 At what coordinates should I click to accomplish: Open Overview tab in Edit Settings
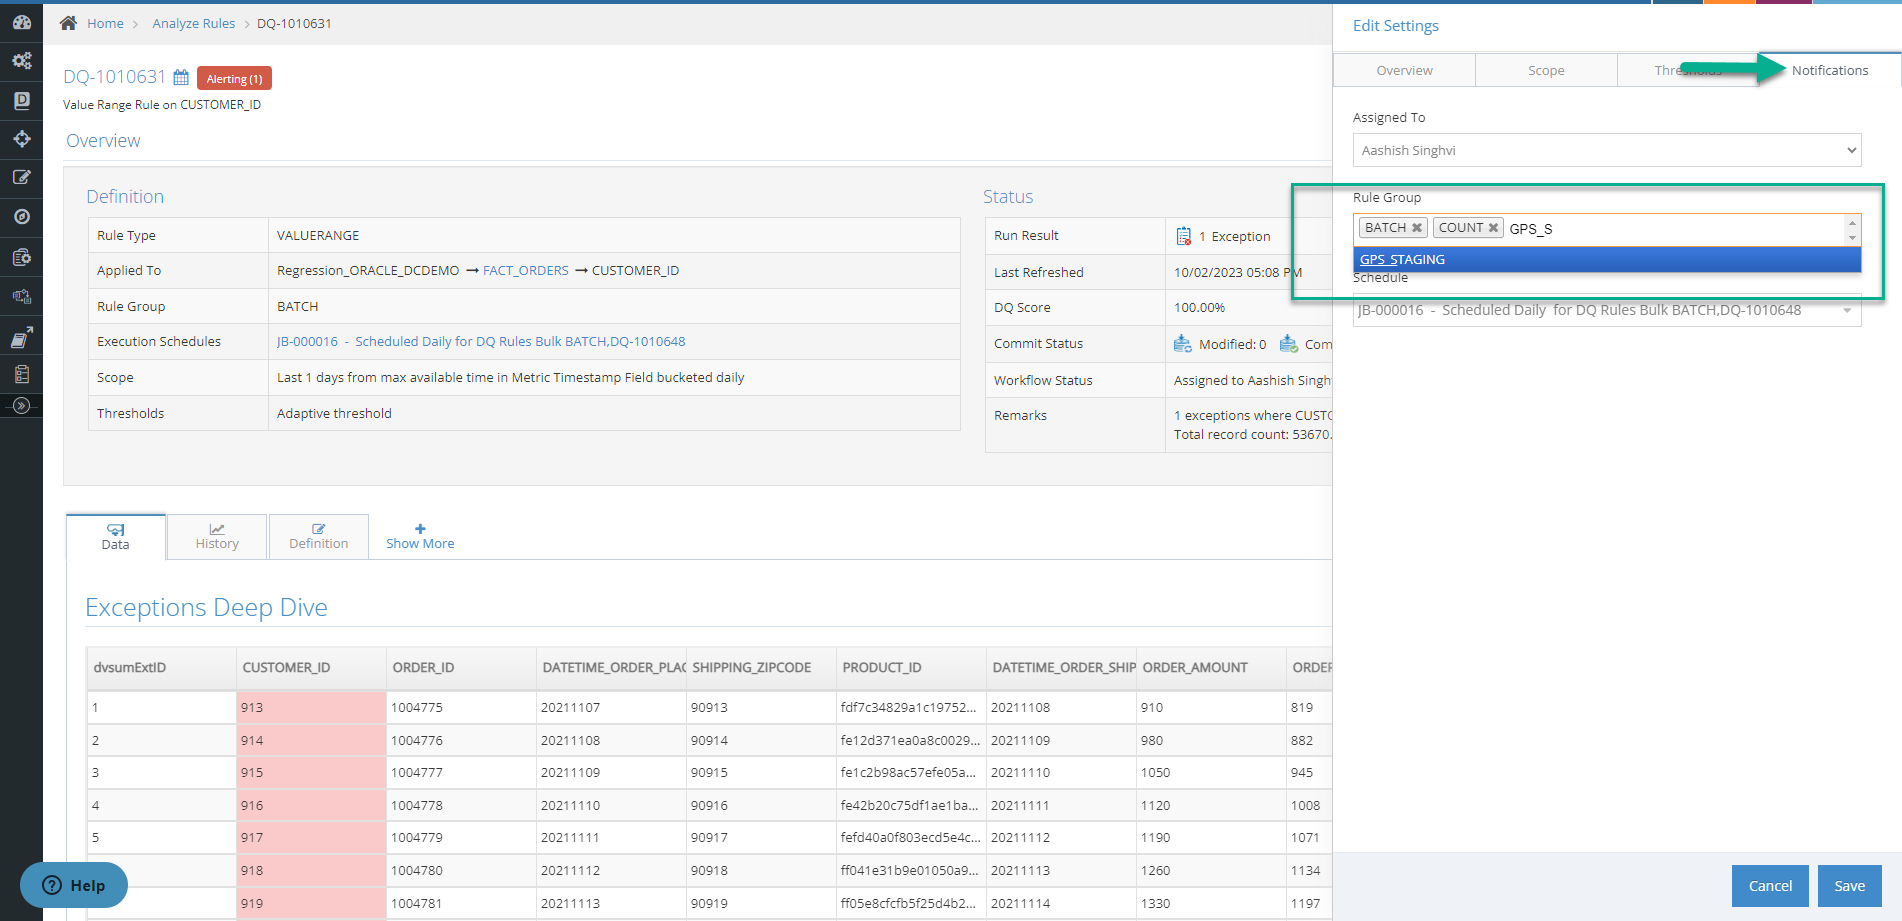pos(1404,70)
